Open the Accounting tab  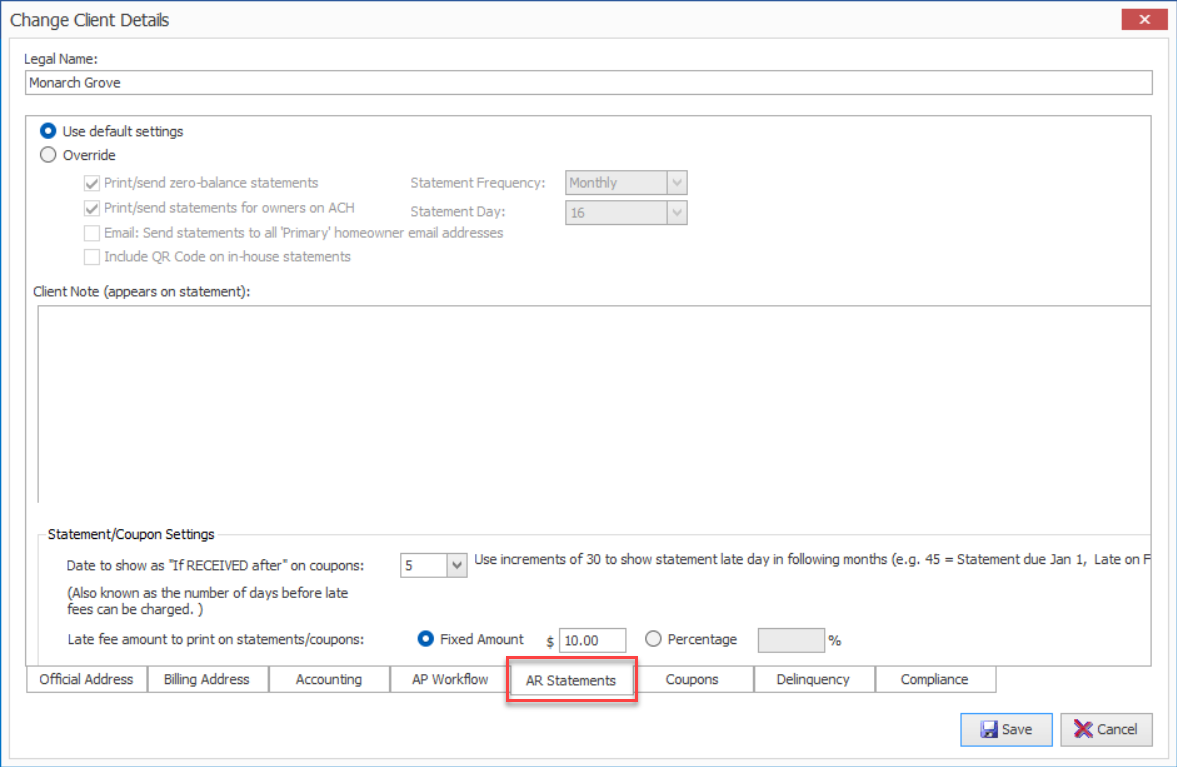[329, 680]
